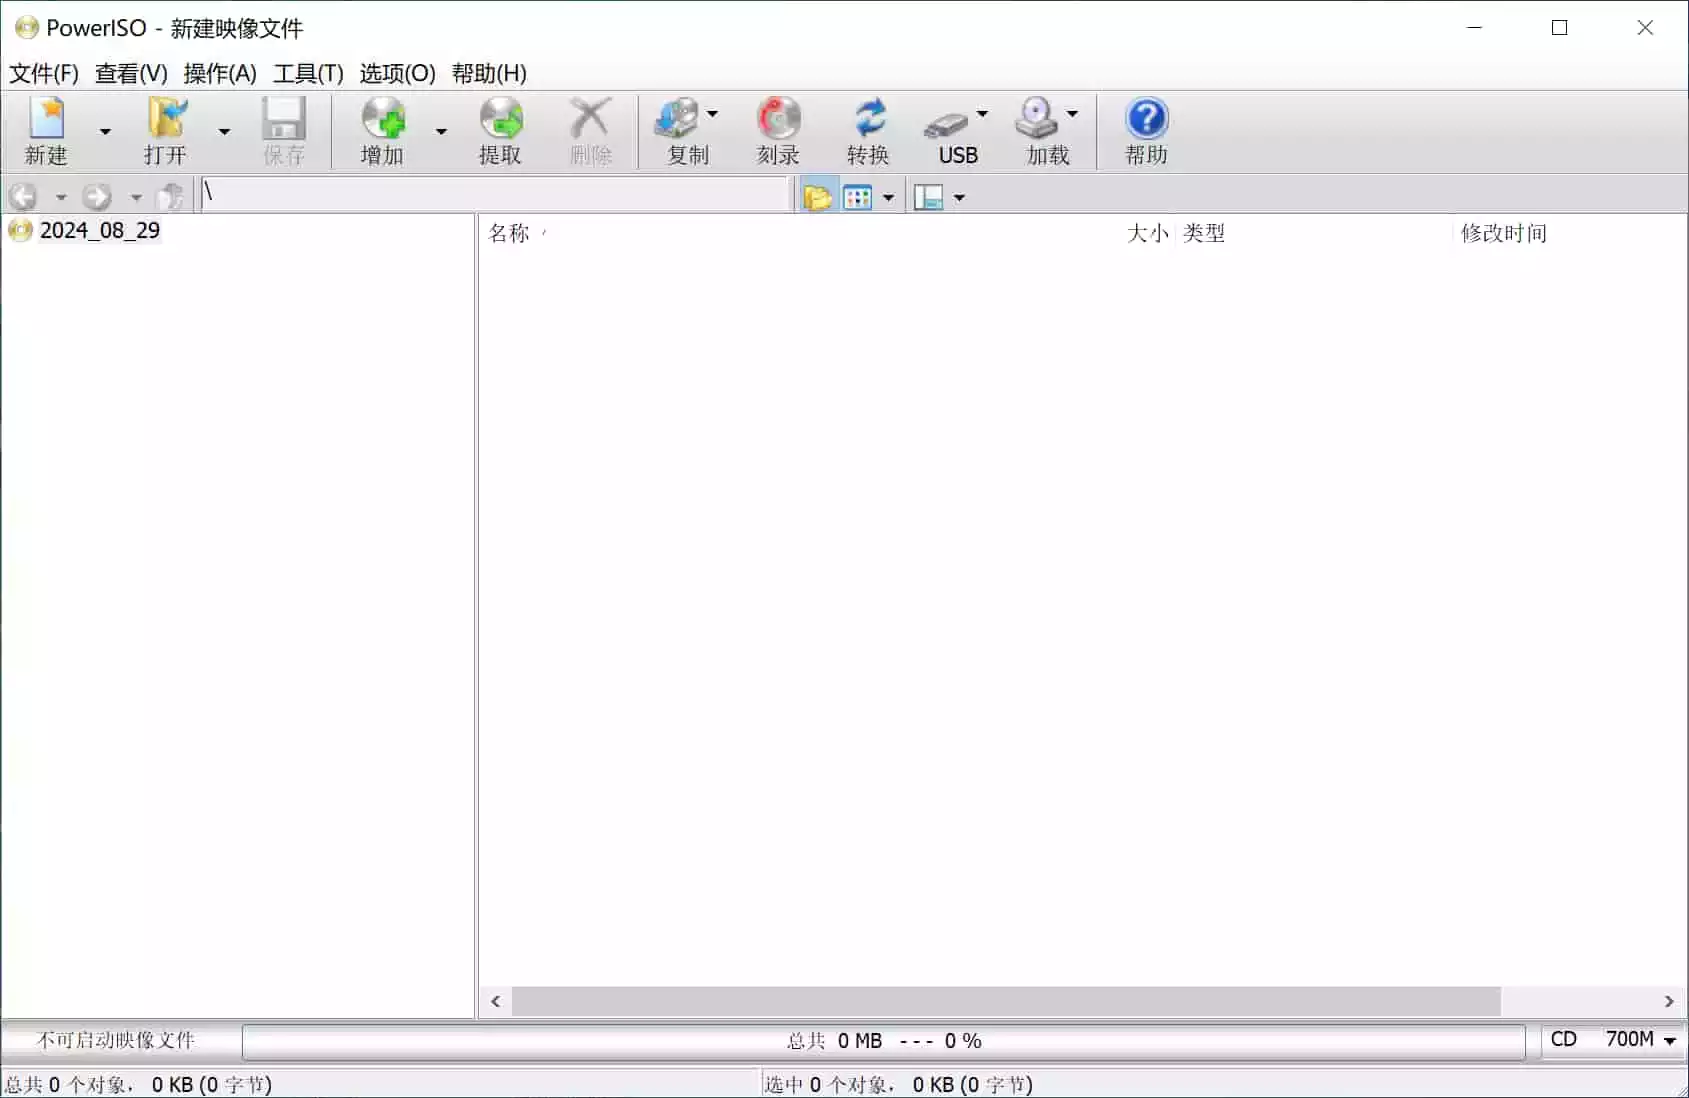
Task: Click the horizontal scrollbar left arrow
Action: click(x=495, y=1001)
